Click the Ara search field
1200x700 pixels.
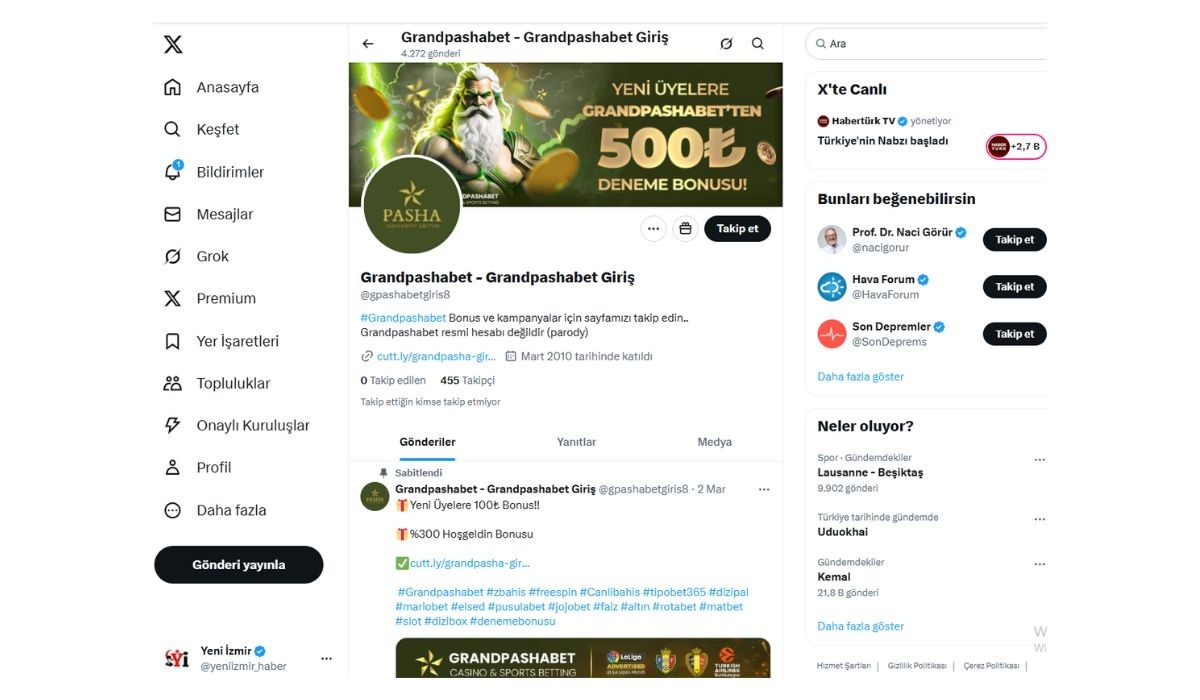930,44
